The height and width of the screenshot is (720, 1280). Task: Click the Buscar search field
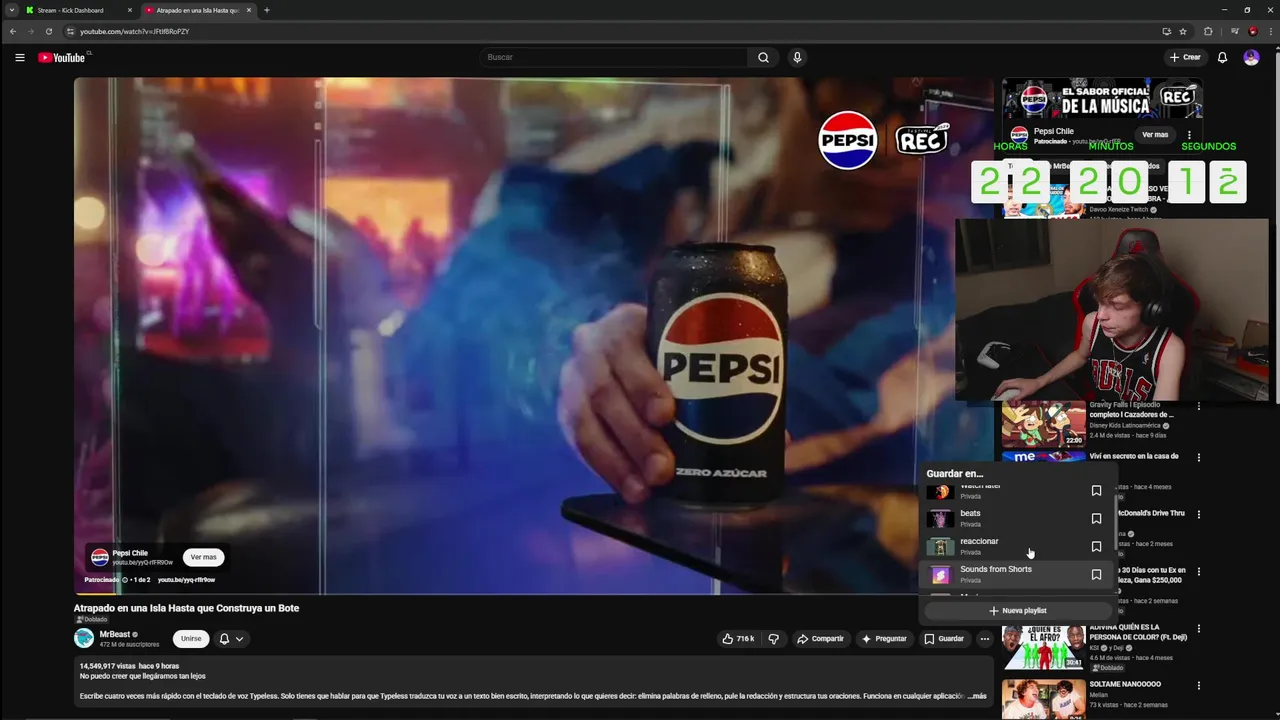click(614, 57)
